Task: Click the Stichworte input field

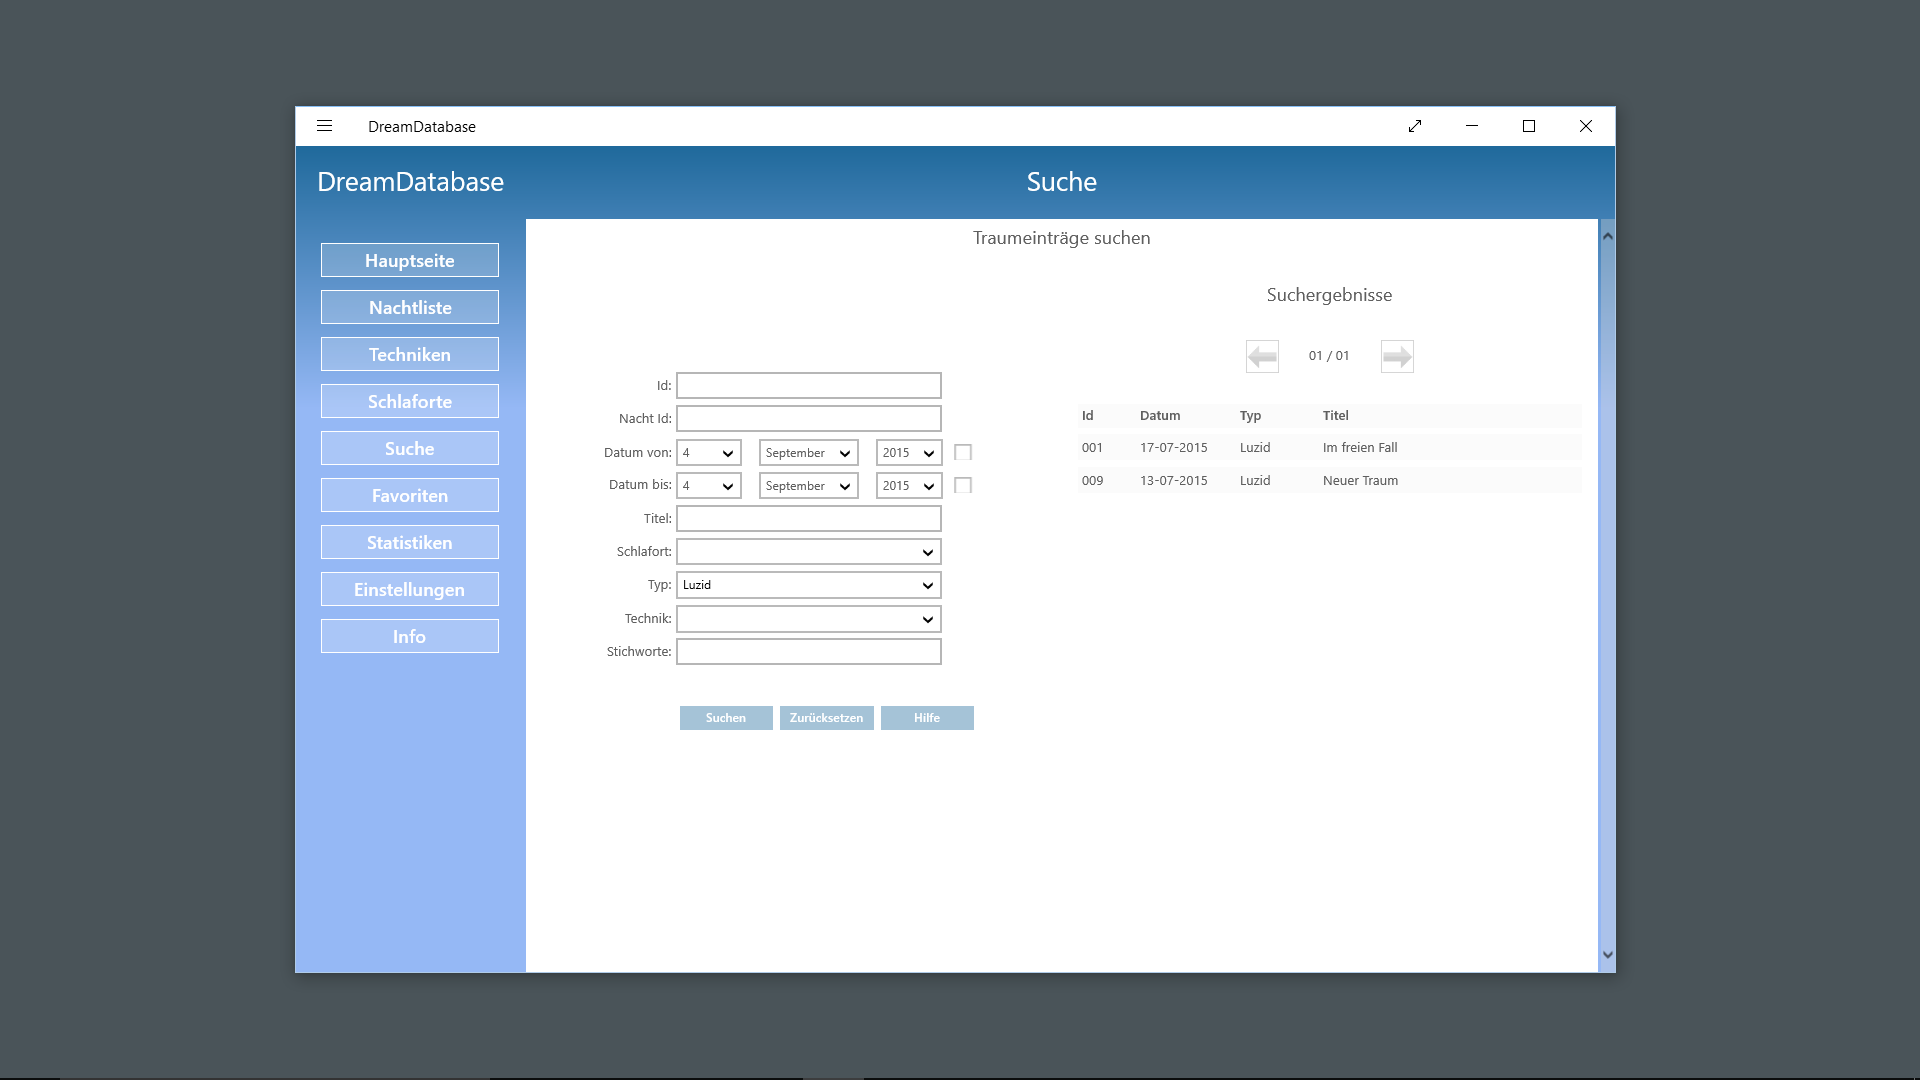Action: pyautogui.click(x=808, y=652)
